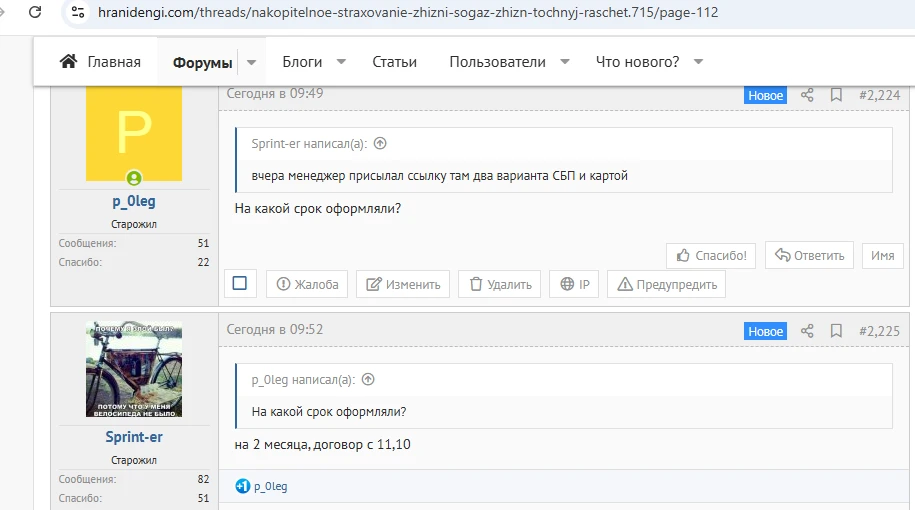Open the Статьи menu item
915x510 pixels.
(394, 62)
